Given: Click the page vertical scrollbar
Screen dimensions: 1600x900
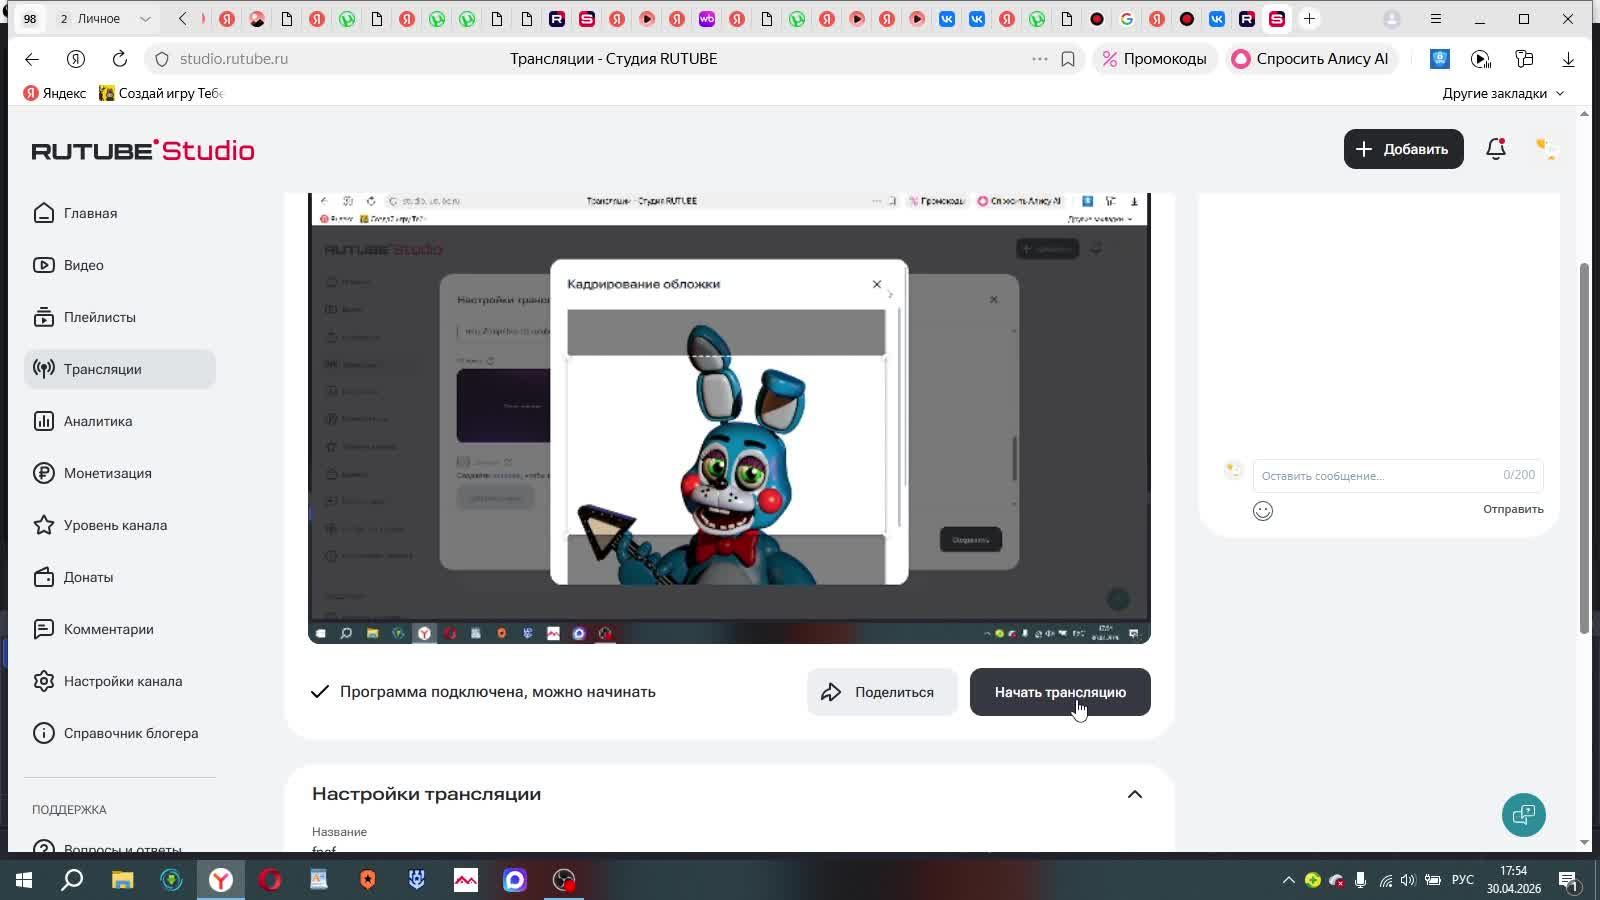Looking at the screenshot, I should point(1584,448).
